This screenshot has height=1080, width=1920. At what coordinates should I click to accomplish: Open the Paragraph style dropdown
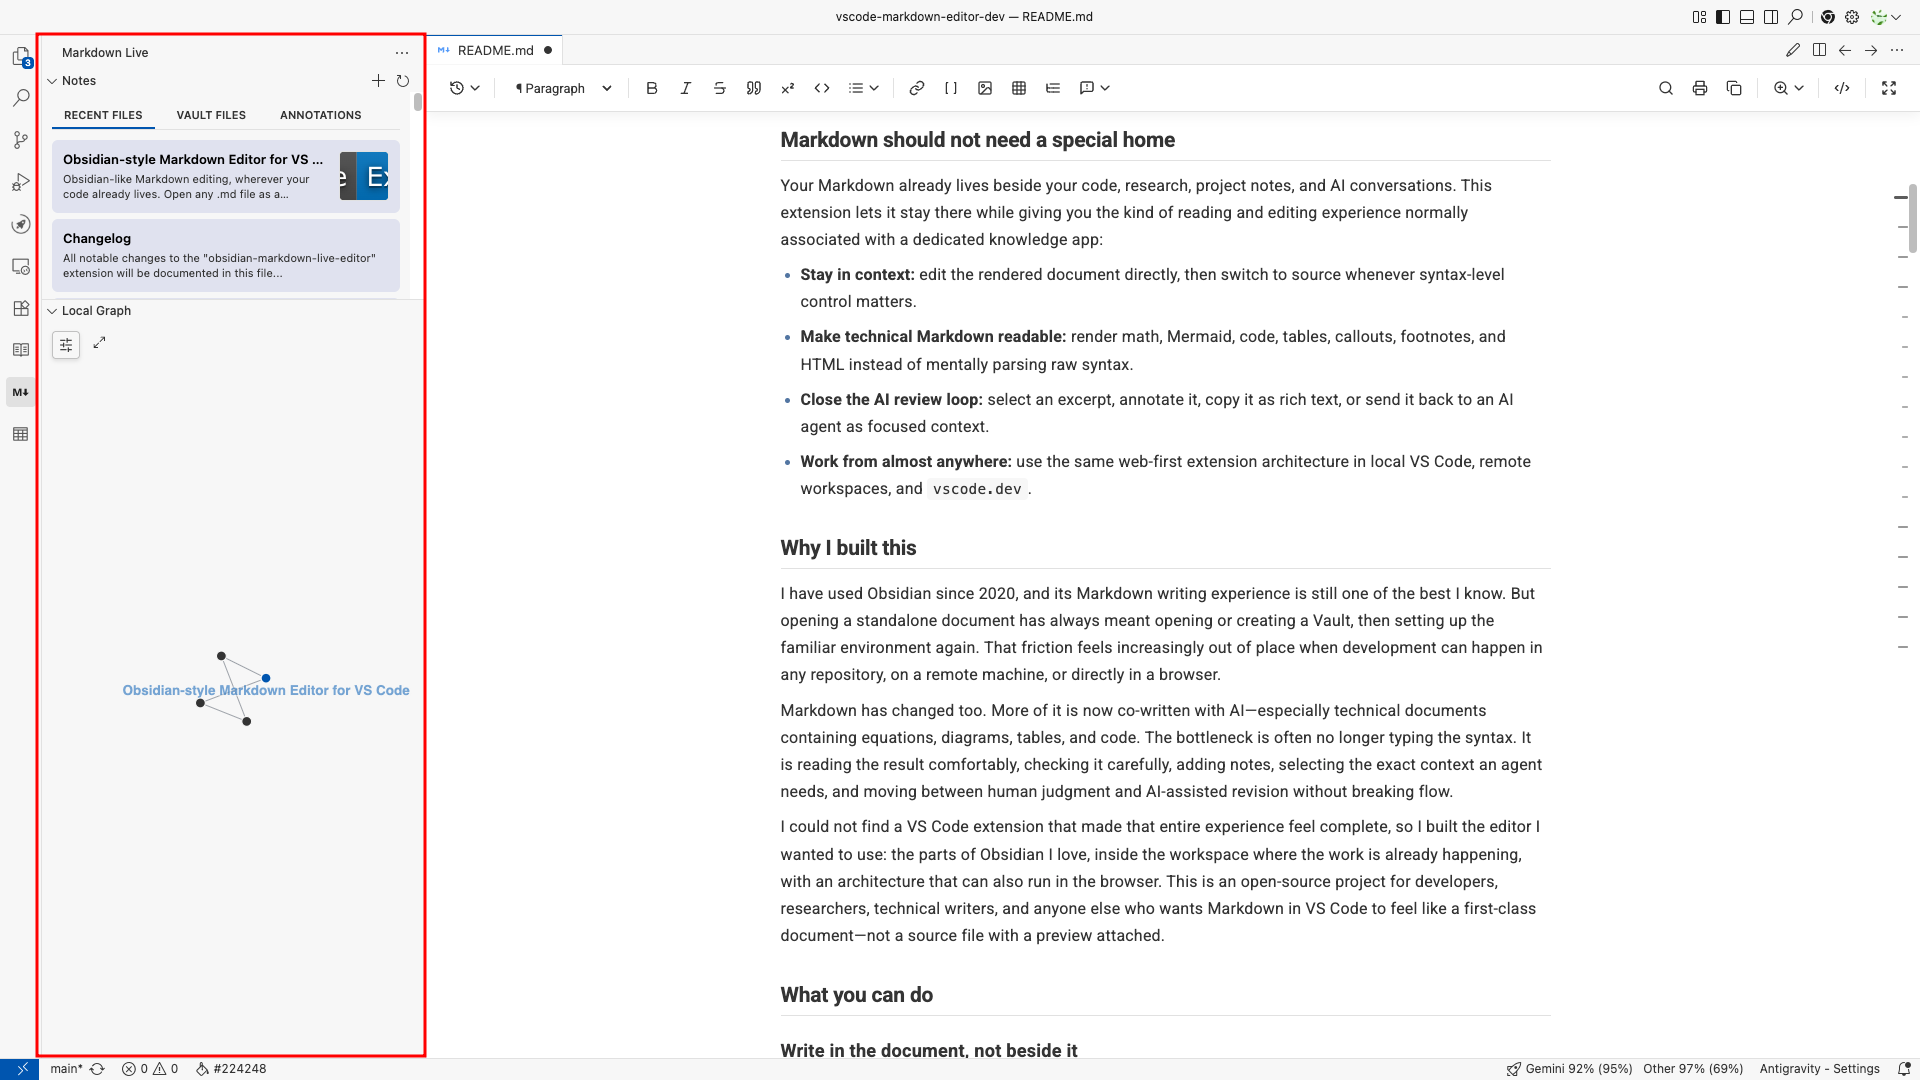563,88
